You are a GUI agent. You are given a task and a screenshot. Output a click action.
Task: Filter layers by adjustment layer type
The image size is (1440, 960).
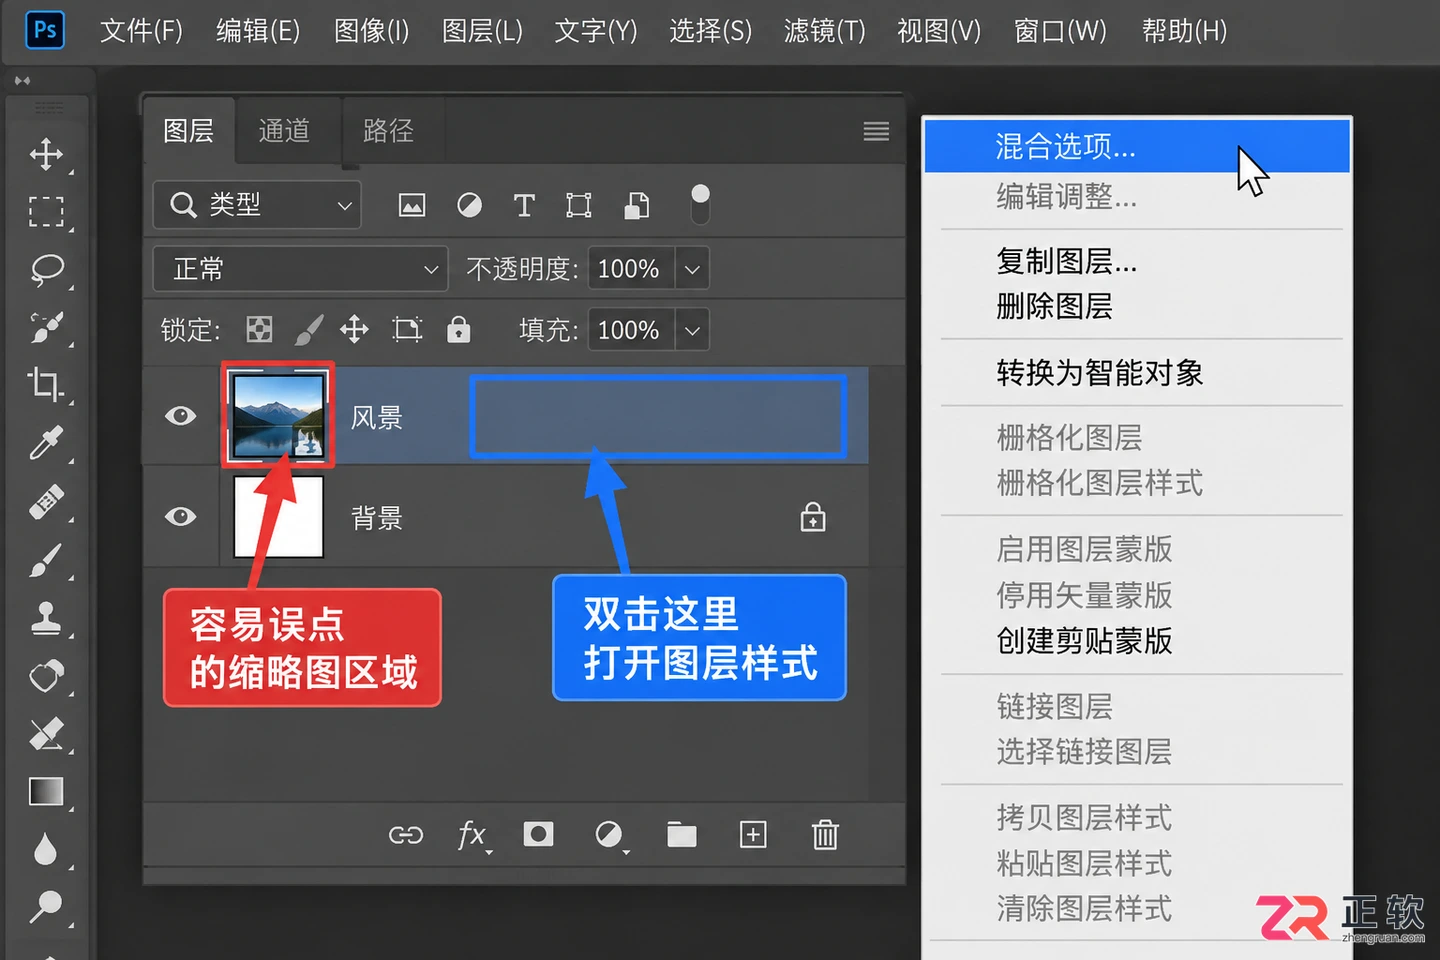coord(469,206)
